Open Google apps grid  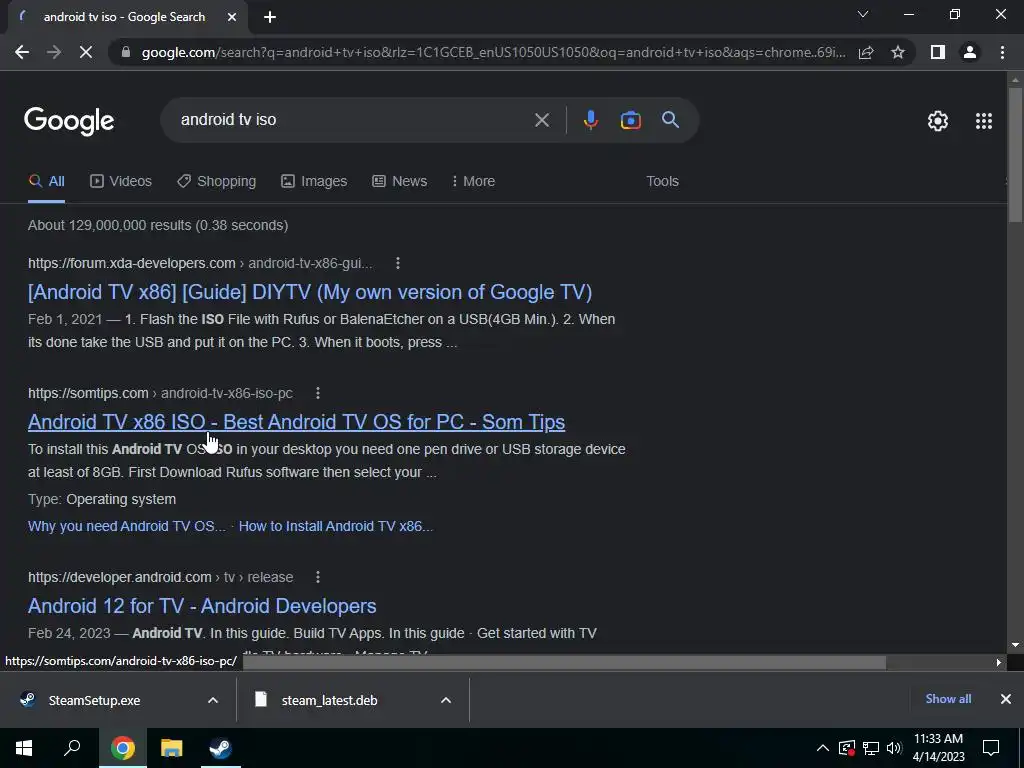[984, 121]
